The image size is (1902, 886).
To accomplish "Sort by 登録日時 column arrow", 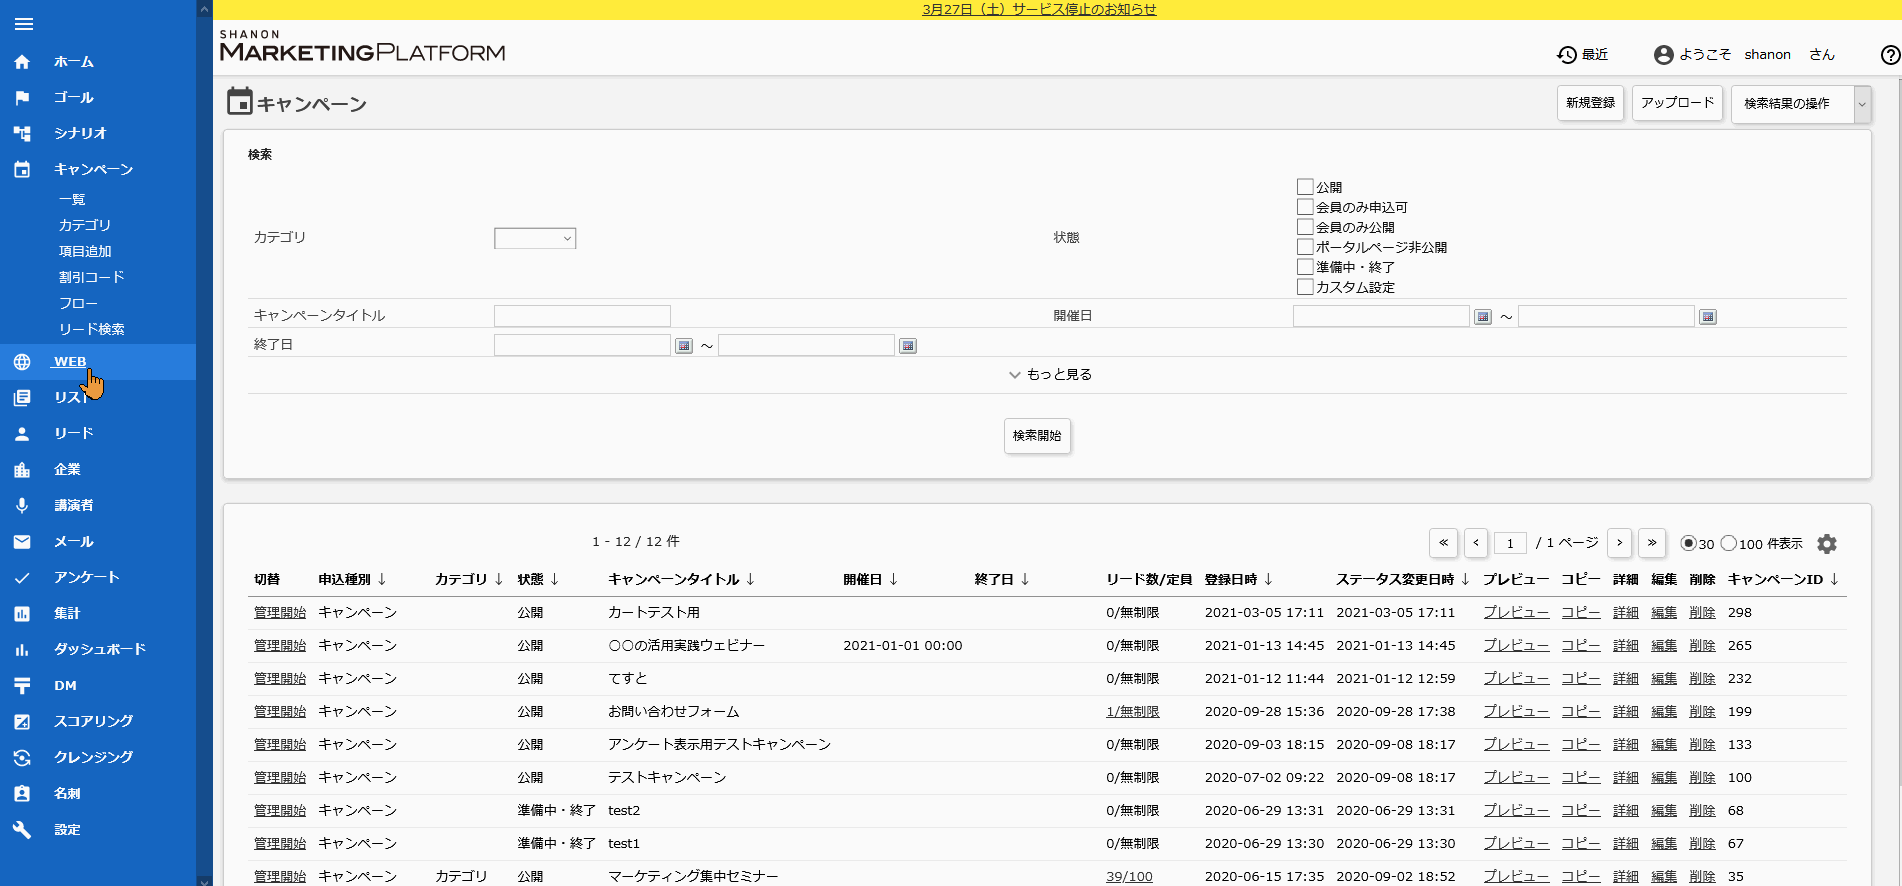I will tap(1269, 580).
